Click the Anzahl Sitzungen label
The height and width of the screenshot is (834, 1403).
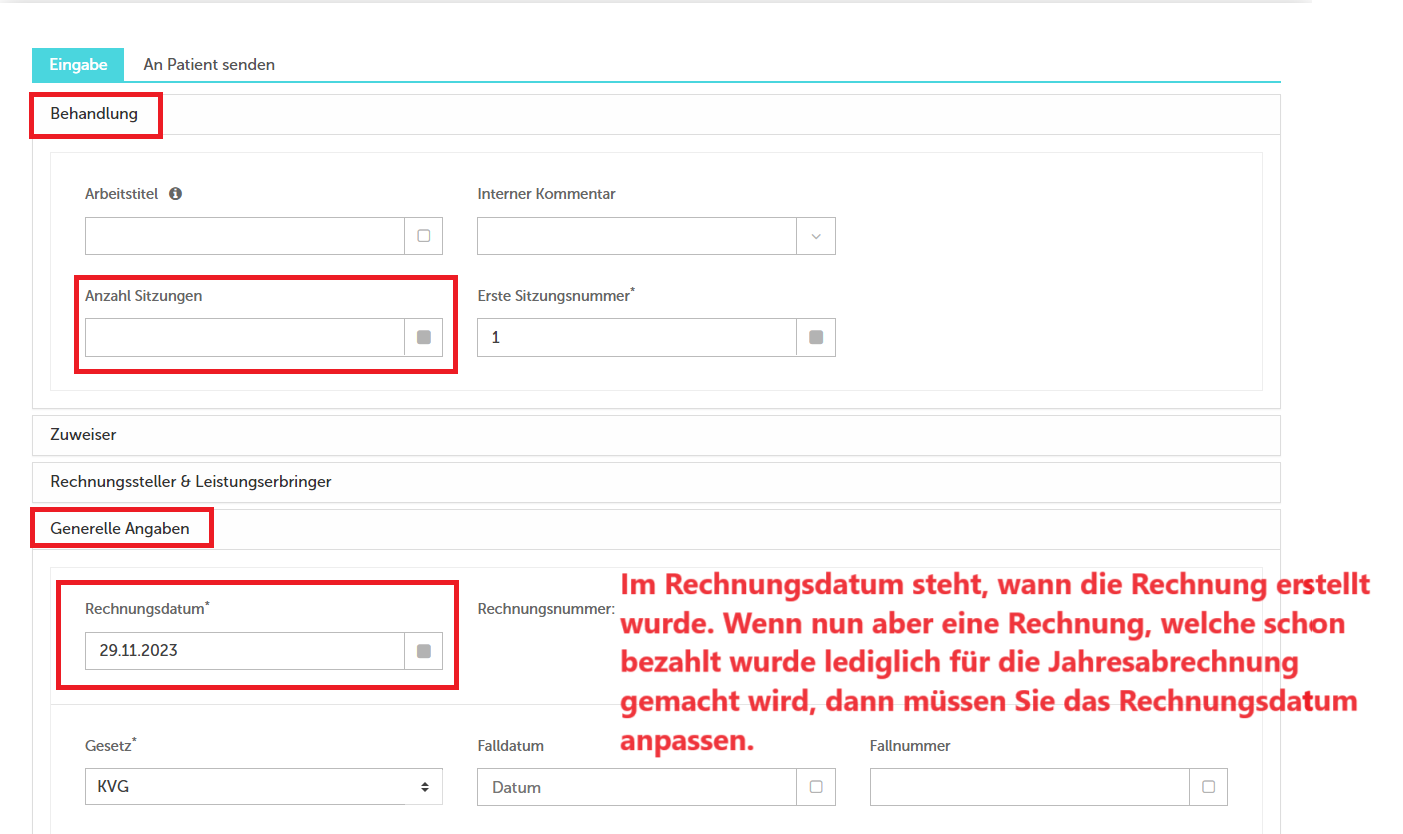pyautogui.click(x=144, y=296)
